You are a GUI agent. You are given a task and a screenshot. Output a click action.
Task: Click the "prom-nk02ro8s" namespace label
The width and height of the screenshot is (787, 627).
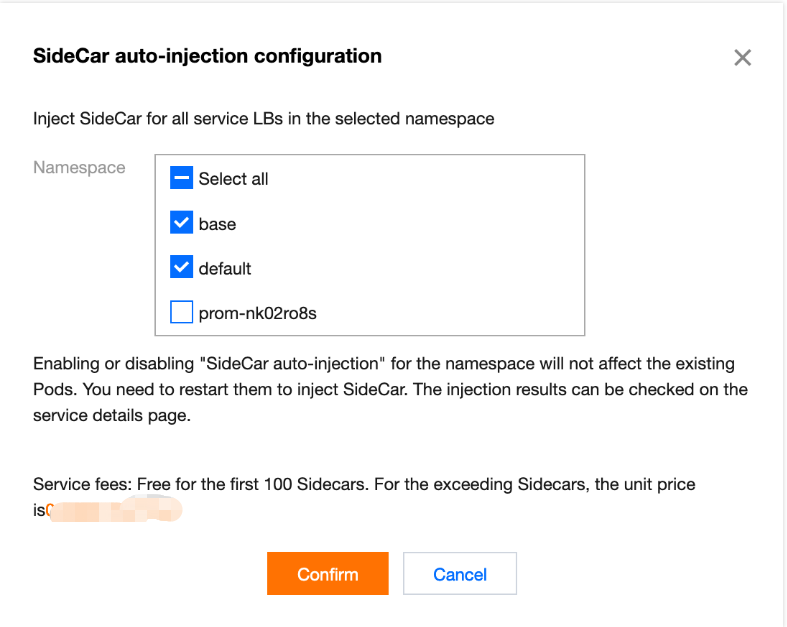[257, 314]
